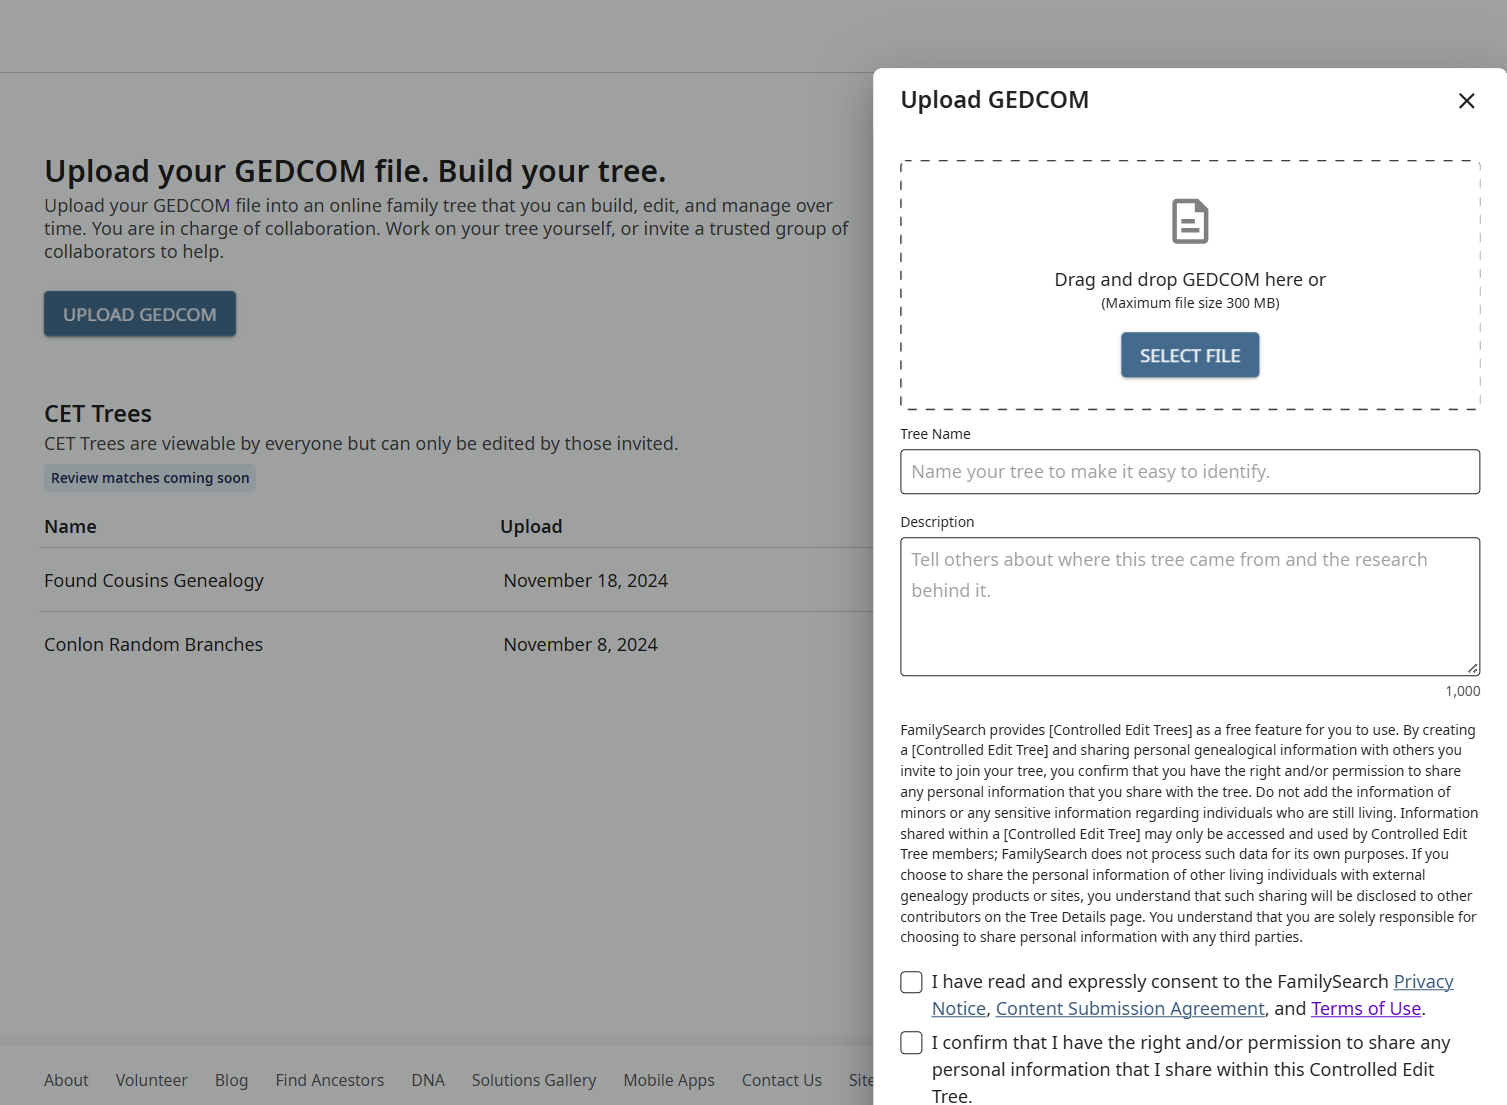Screen dimensions: 1507x1105
Task: Open the Found Cousins Genealogy tree
Action: pos(154,581)
